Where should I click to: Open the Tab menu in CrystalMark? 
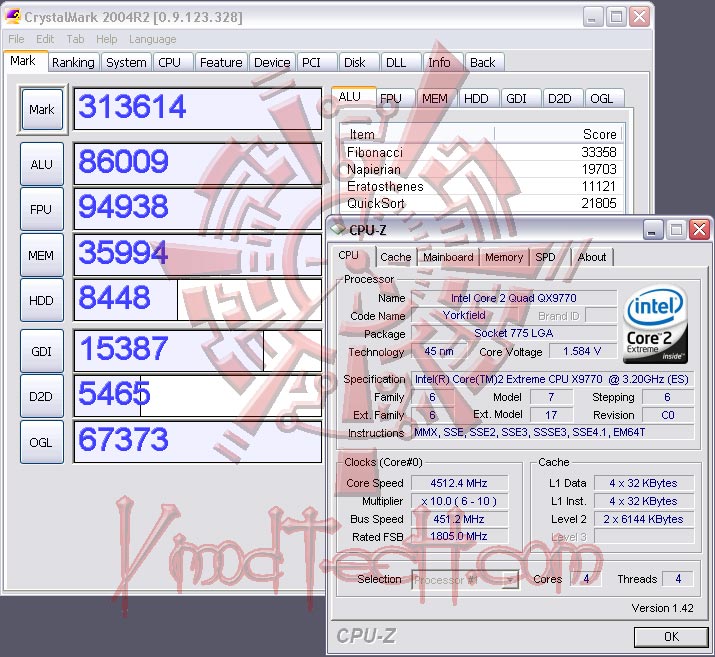pyautogui.click(x=75, y=39)
